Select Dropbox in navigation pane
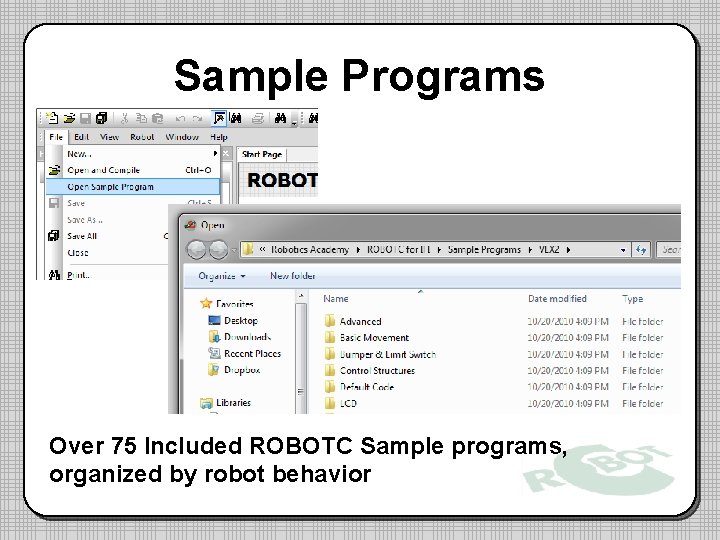This screenshot has width=720, height=540. pos(242,370)
